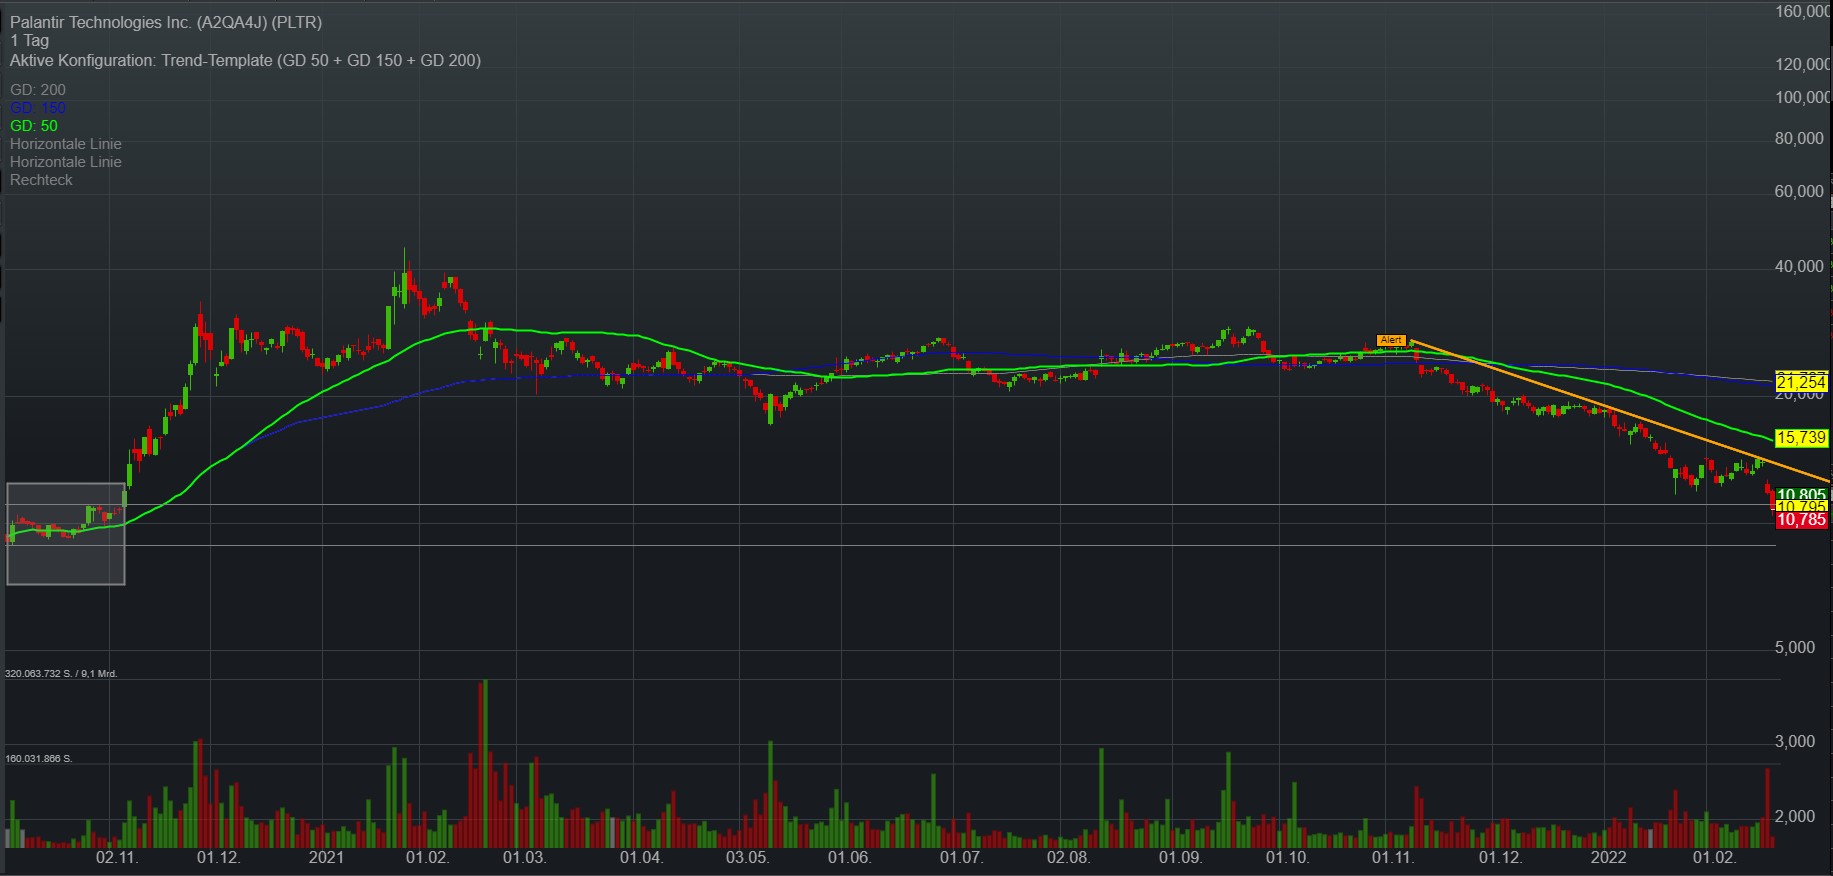Viewport: 1833px width, 876px height.
Task: Click the green 15,739 price label
Action: coord(1801,438)
